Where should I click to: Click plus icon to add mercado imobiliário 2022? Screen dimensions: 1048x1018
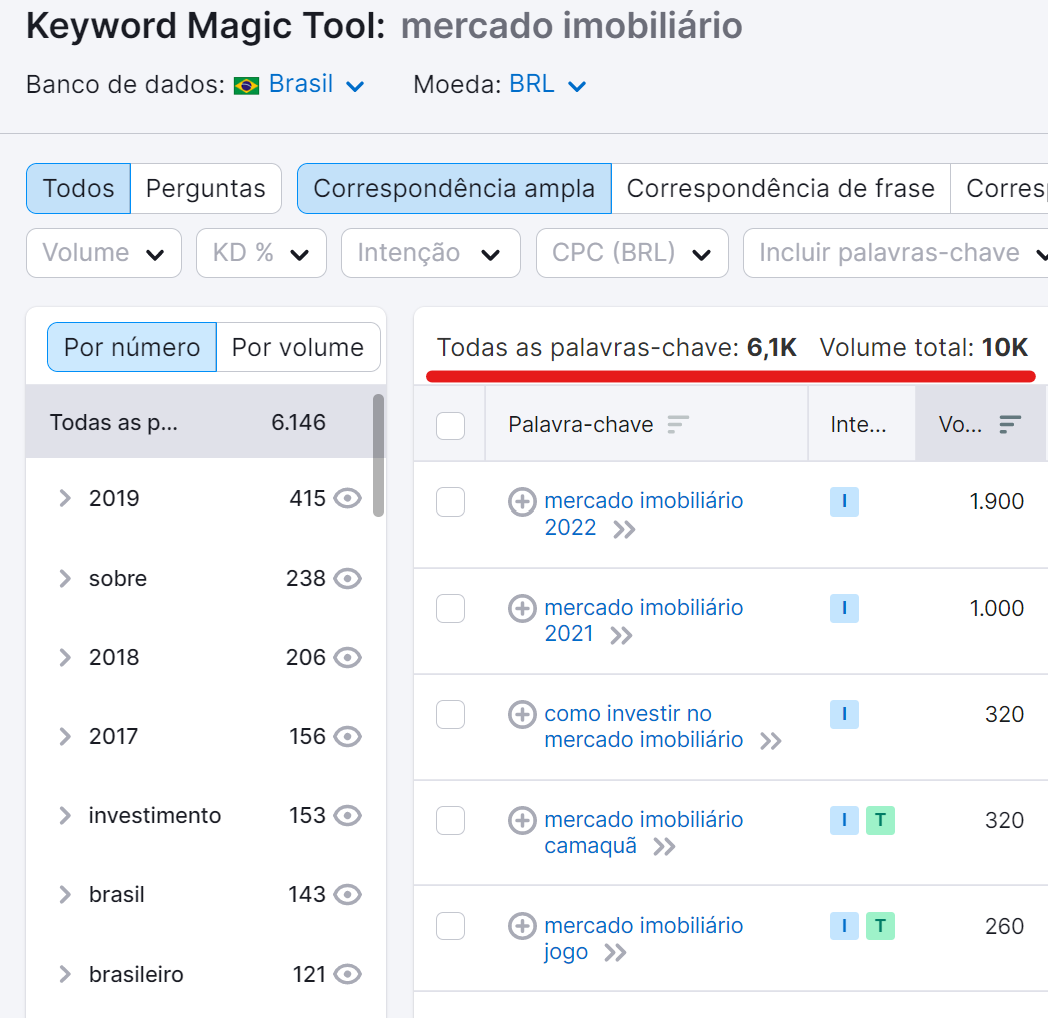522,502
